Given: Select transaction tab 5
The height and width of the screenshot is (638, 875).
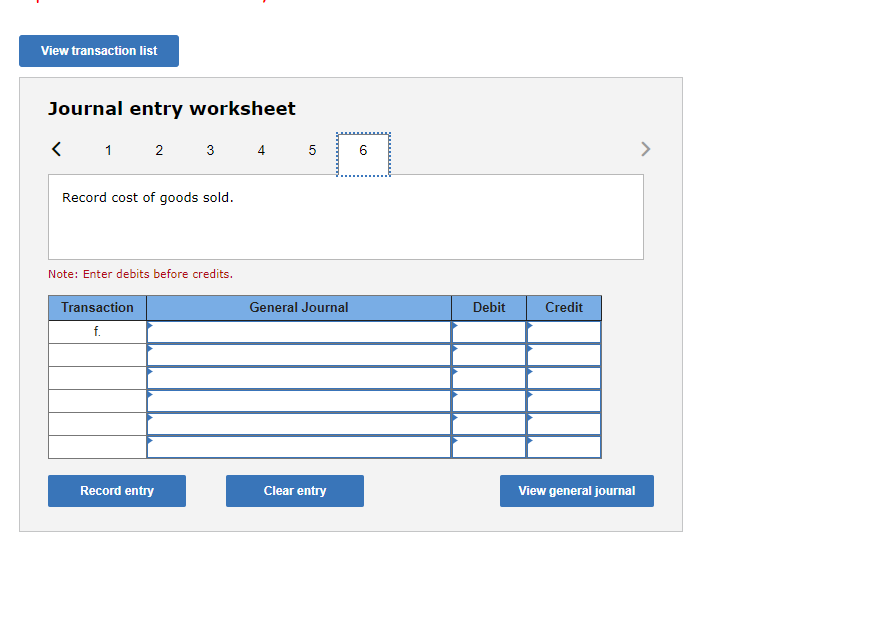Looking at the screenshot, I should tap(312, 150).
